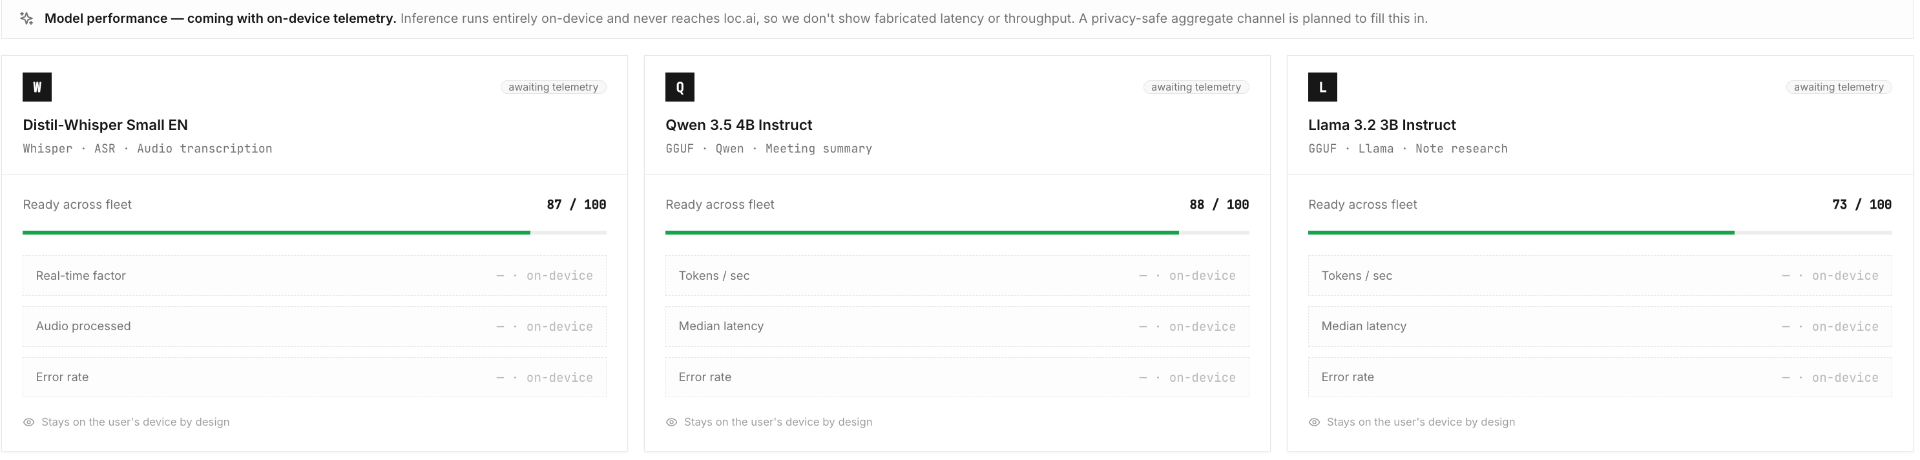
Task: Click the W icon for Distil-Whisper
Action: coord(37,87)
